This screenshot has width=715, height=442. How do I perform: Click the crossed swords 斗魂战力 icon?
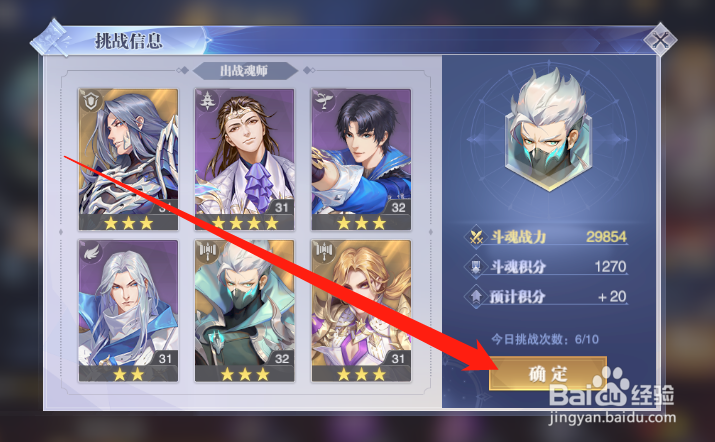point(476,237)
